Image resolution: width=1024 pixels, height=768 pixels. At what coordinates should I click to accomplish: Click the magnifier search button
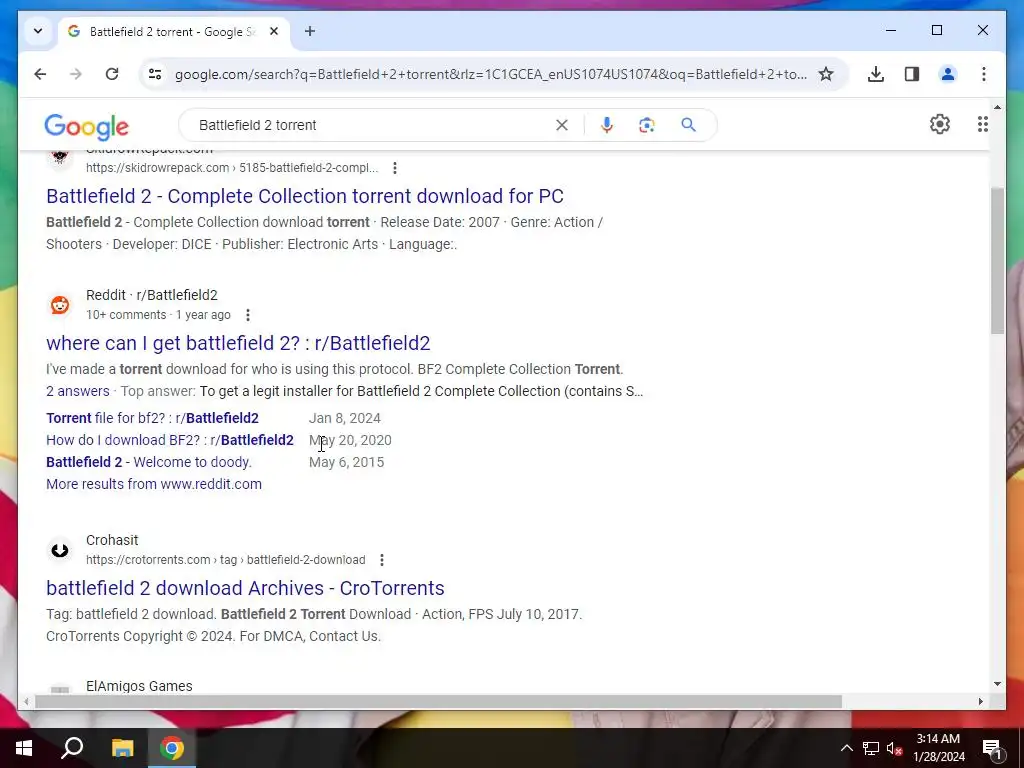pyautogui.click(x=688, y=125)
